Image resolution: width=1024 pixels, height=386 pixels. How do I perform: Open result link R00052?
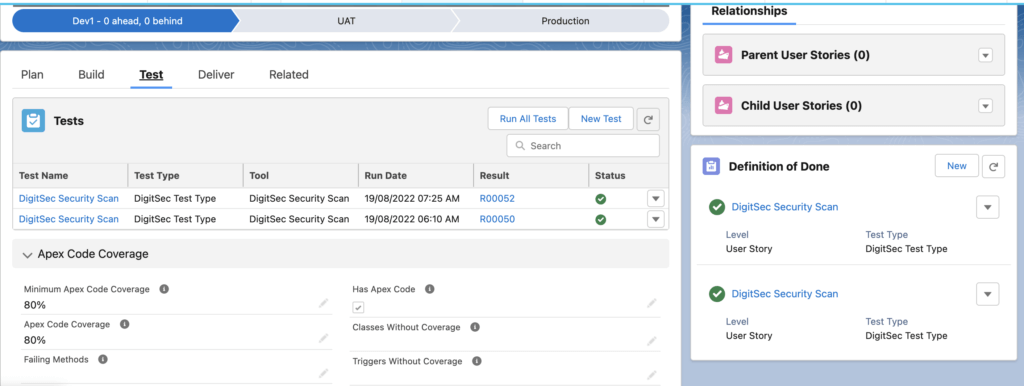pyautogui.click(x=497, y=199)
